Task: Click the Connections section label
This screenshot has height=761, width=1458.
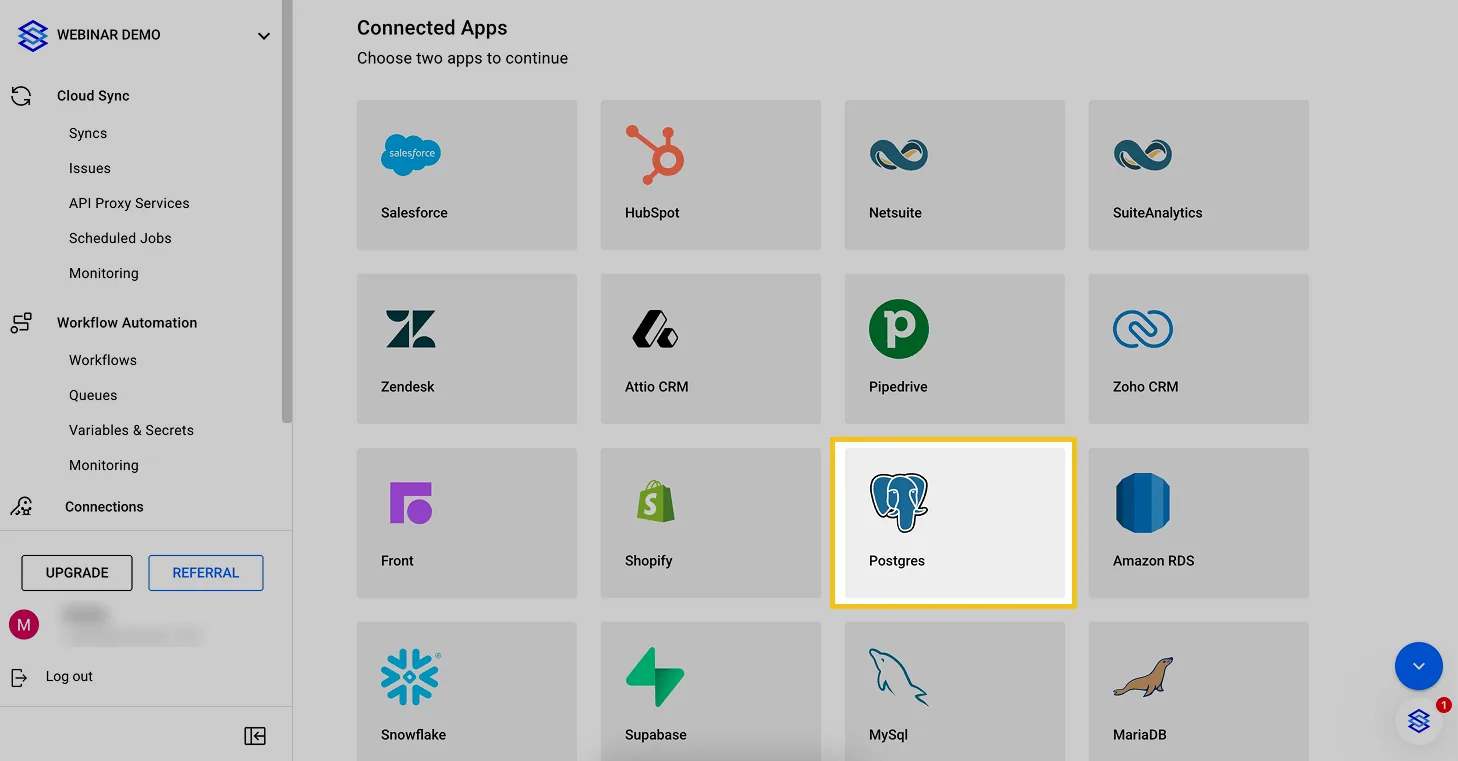Action: [104, 507]
